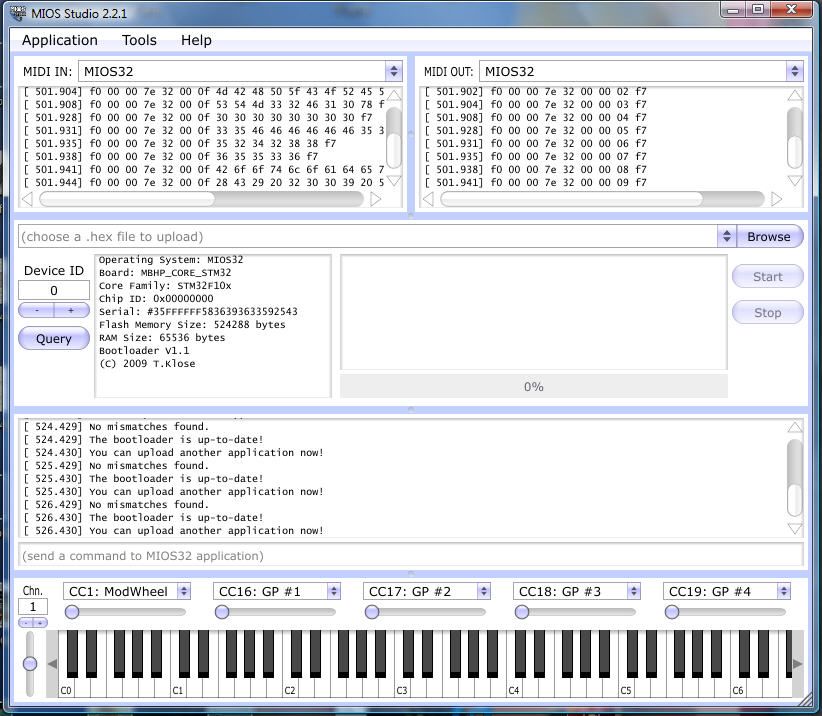822x716 pixels.
Task: Open the Tools menu
Action: (139, 40)
